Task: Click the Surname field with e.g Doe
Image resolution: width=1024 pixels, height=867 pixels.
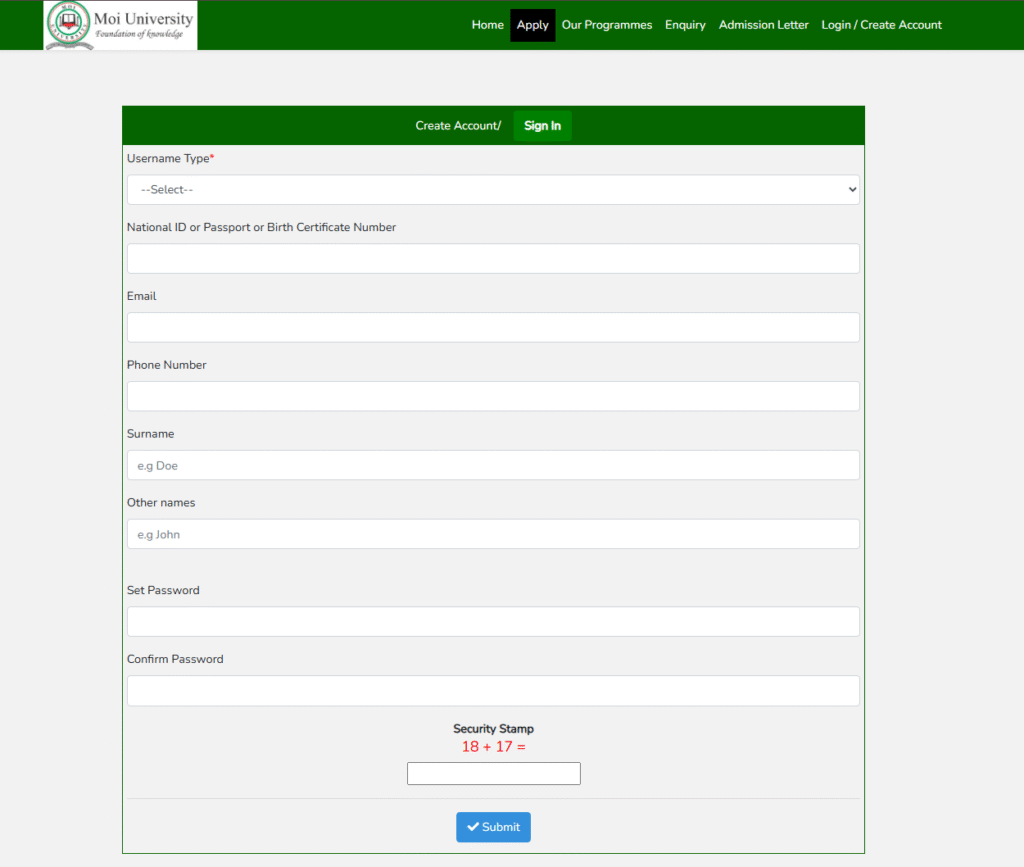Action: [493, 465]
